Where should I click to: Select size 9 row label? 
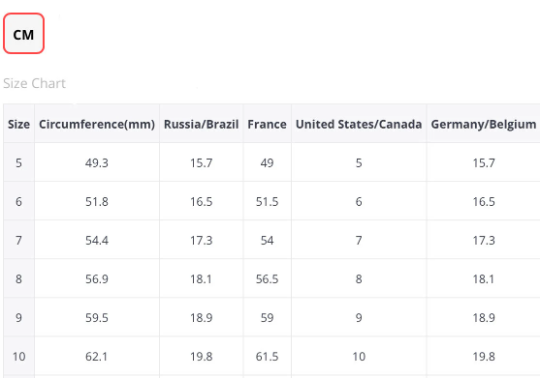point(19,317)
